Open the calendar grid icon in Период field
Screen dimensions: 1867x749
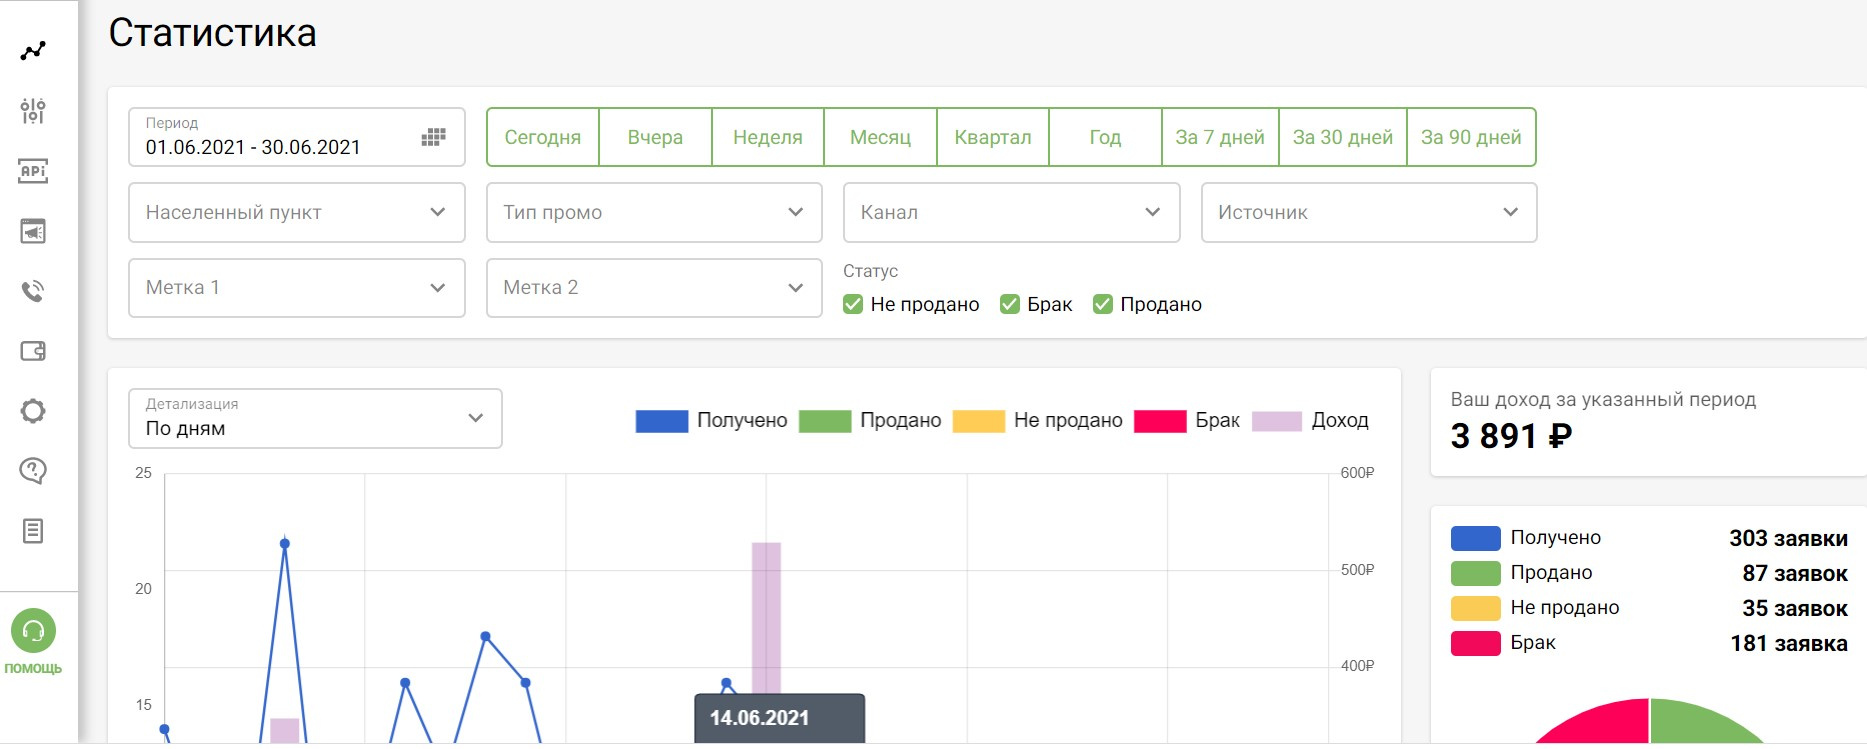[433, 137]
